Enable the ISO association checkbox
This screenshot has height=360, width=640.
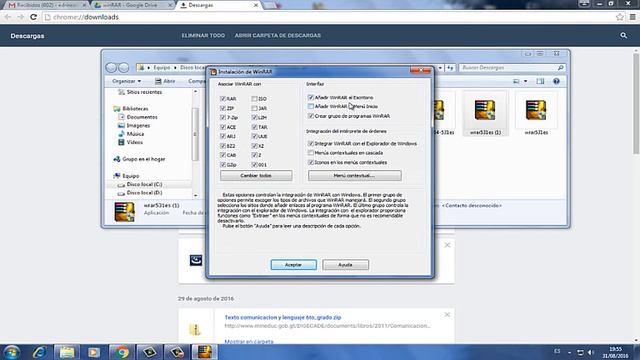coord(254,99)
